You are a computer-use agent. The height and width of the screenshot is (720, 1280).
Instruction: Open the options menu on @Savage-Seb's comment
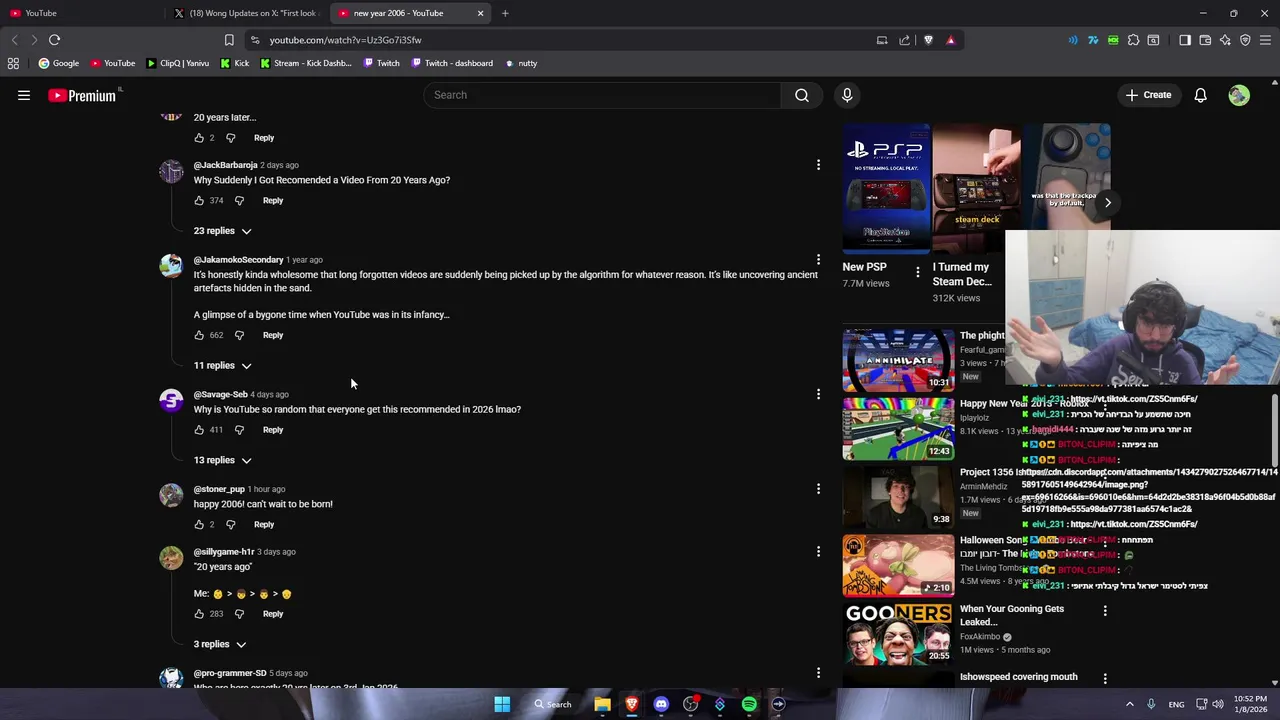[x=818, y=394]
